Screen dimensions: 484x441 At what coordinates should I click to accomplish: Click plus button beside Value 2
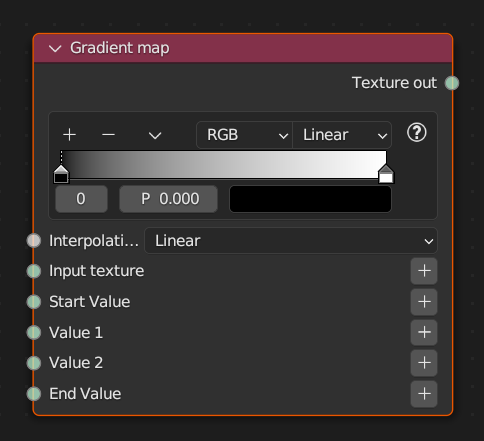[424, 363]
